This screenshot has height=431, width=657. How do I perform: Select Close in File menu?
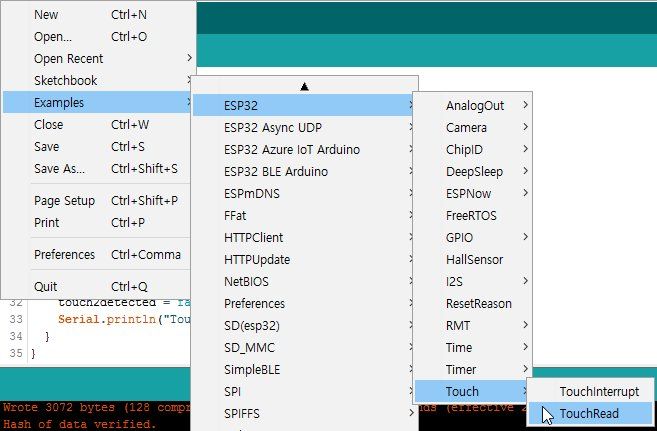point(98,124)
